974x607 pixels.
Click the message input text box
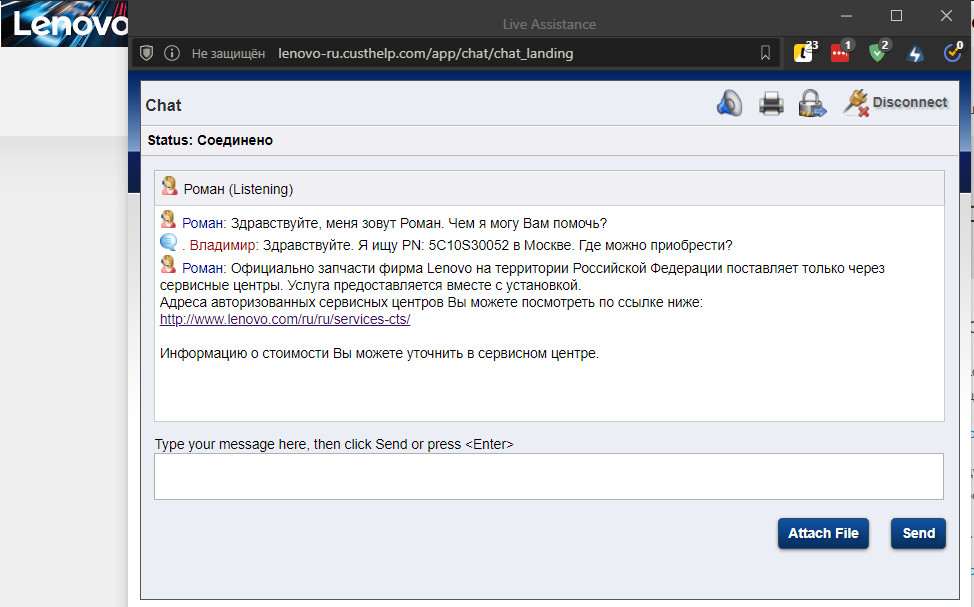[548, 476]
